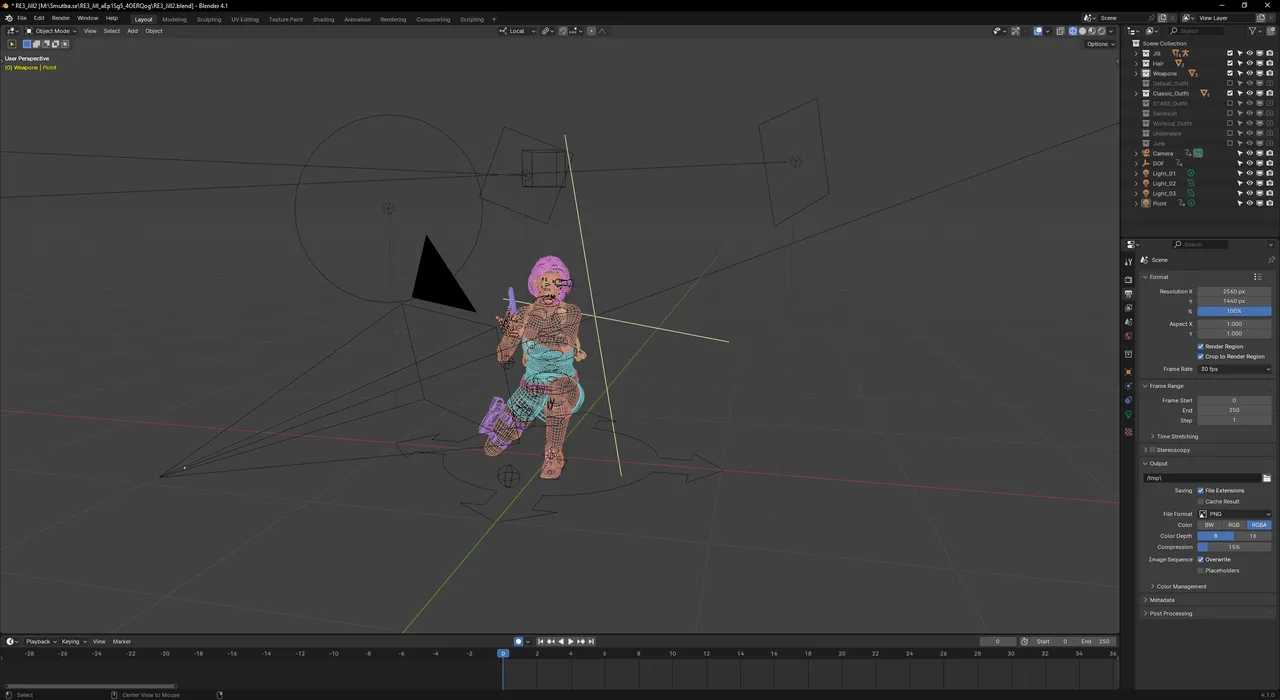Select RGB color mode button

coord(1234,525)
